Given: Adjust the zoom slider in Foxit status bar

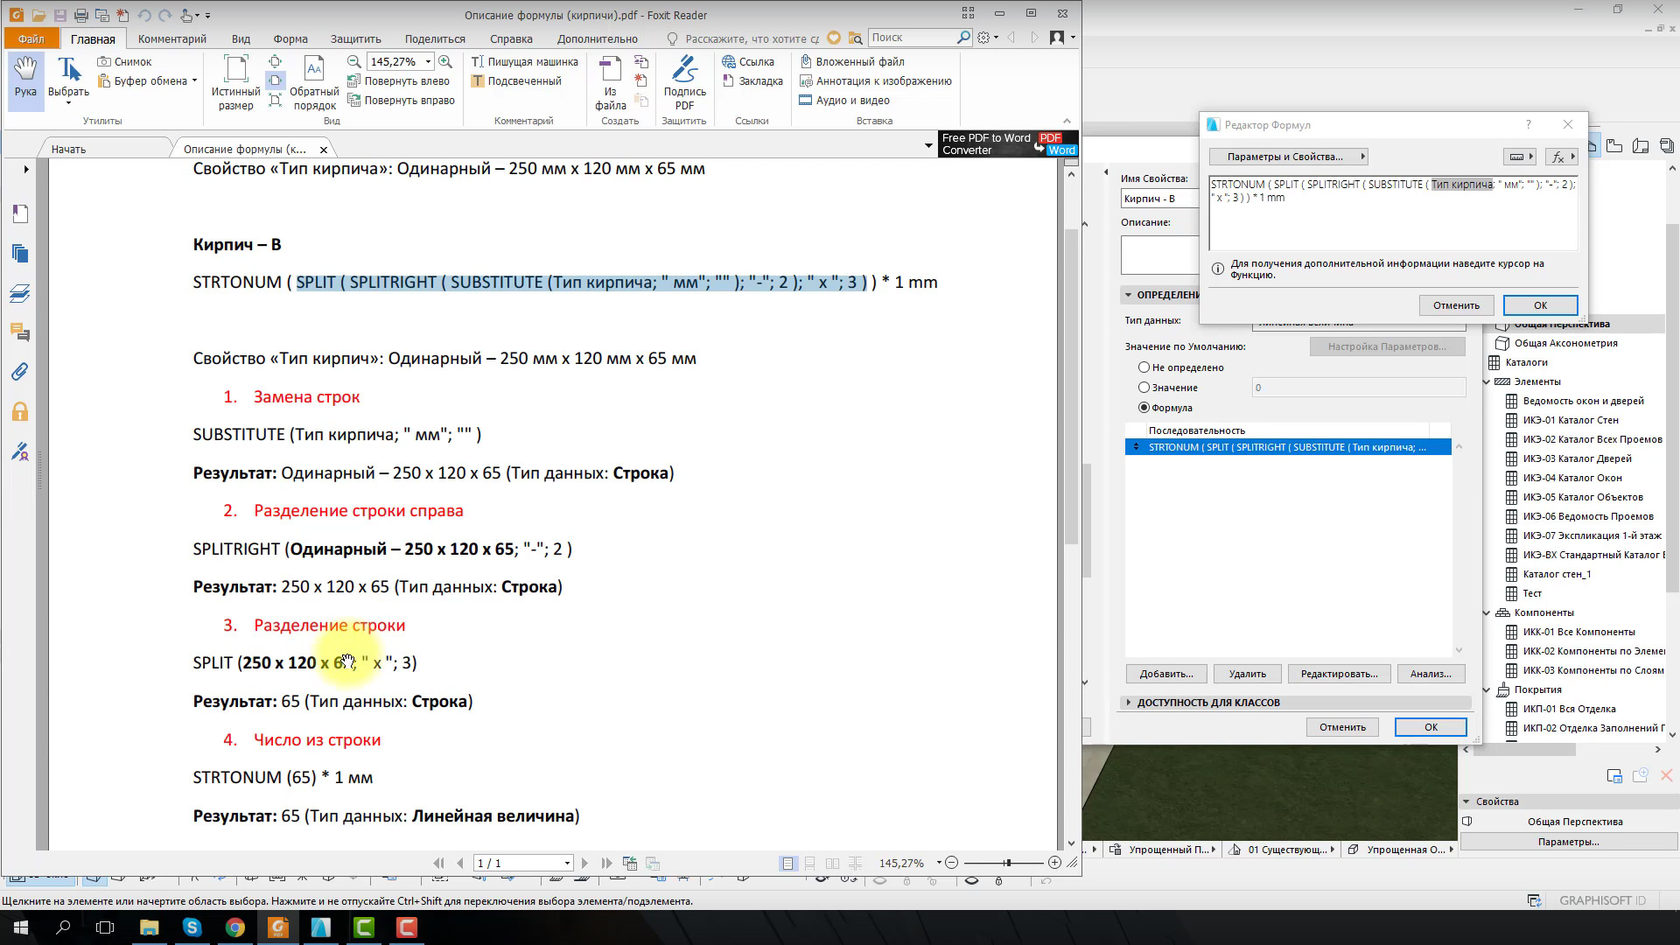Looking at the screenshot, I should (1008, 862).
